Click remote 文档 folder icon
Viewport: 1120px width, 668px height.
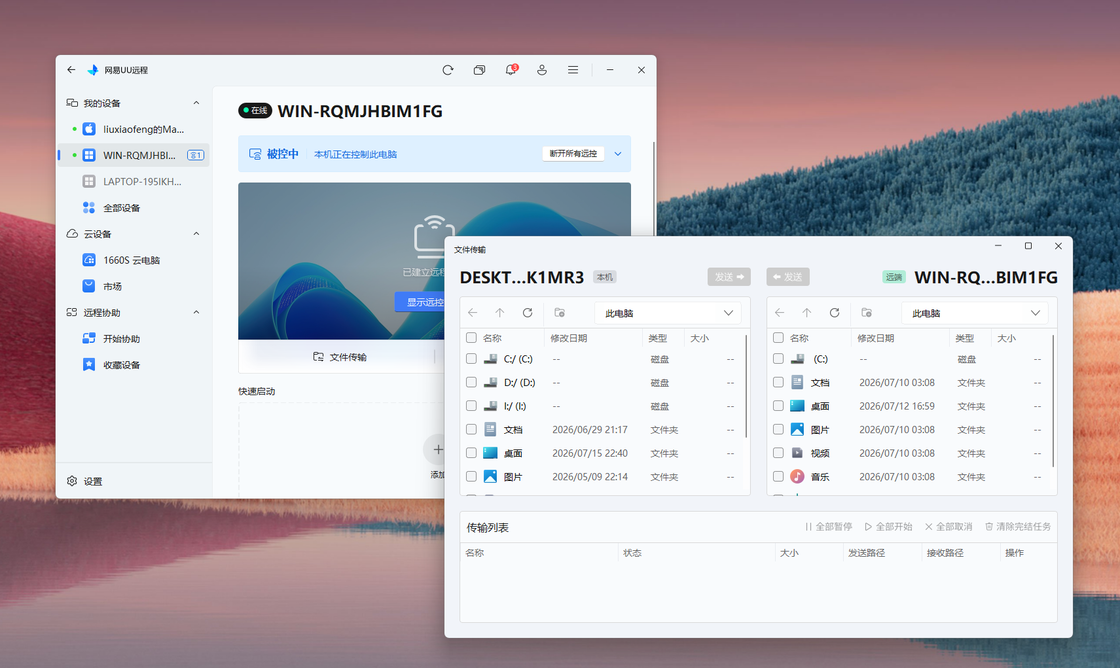[797, 382]
